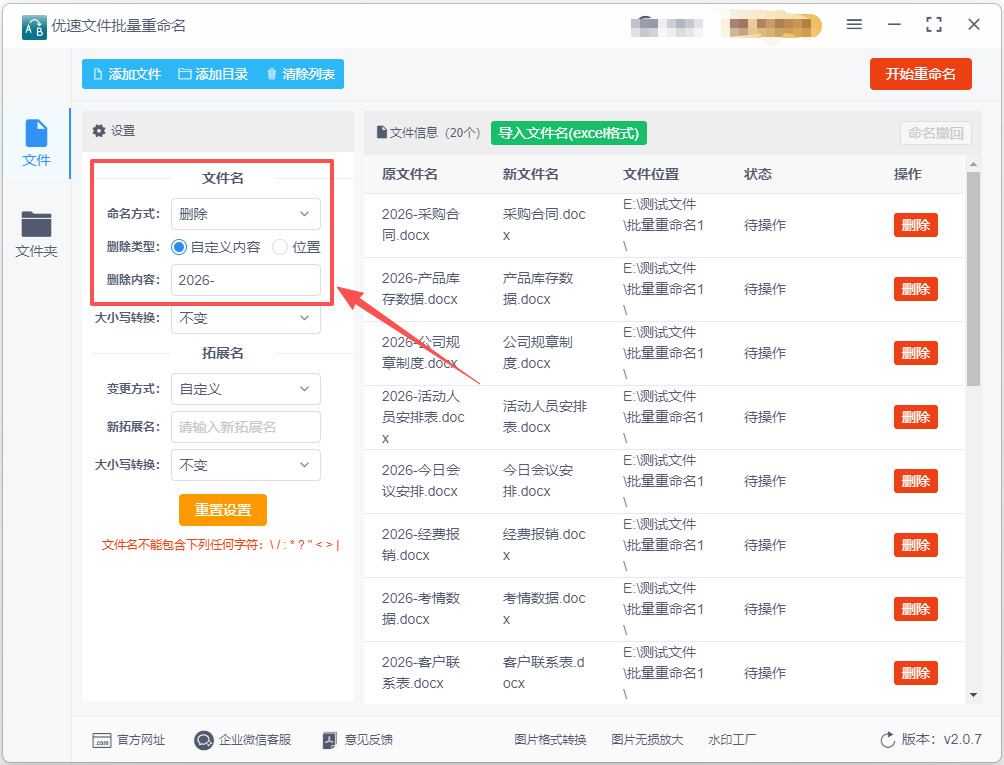Expand extension 大小写转换 dropdown below 新拓展名
Image resolution: width=1004 pixels, height=765 pixels.
245,465
